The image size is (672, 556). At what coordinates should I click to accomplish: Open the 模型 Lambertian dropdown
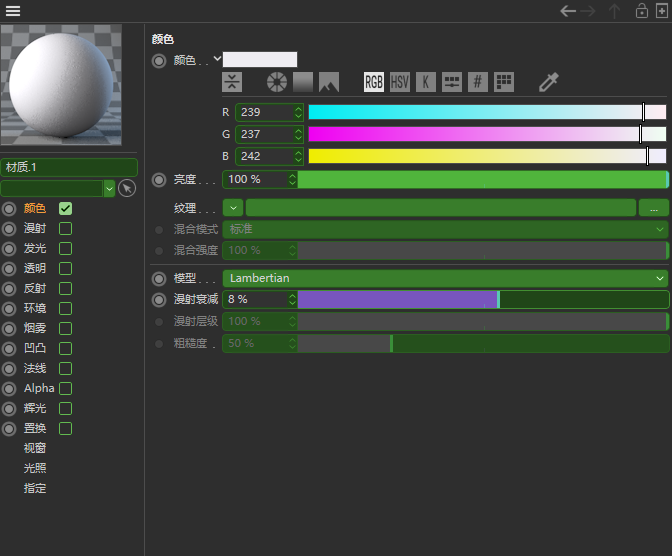tap(446, 278)
